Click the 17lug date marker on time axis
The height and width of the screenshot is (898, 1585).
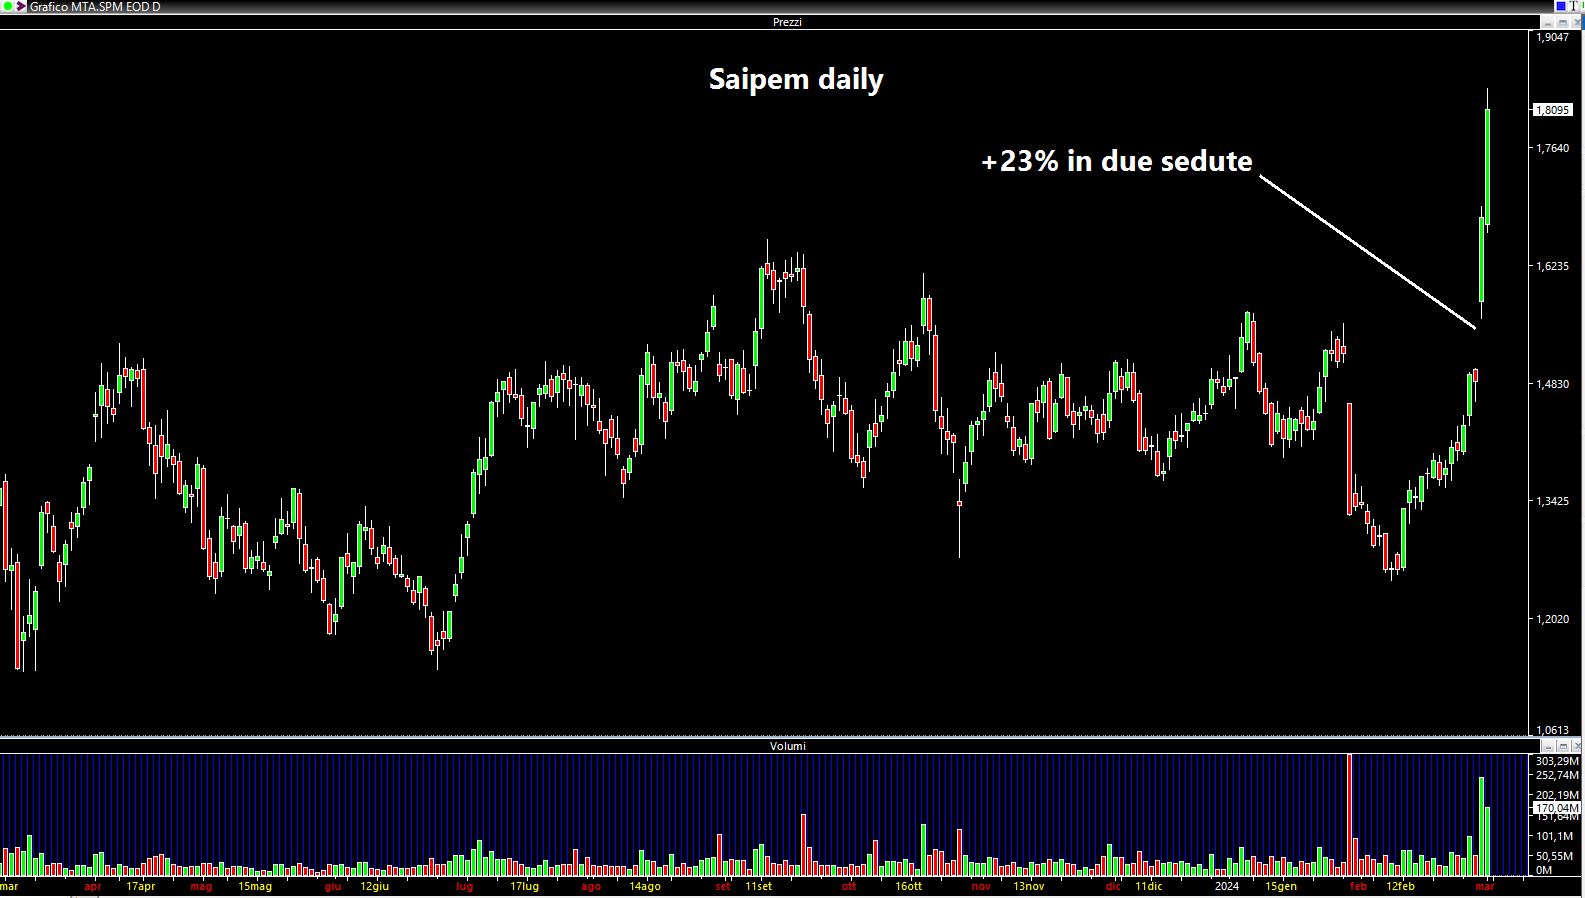click(525, 886)
